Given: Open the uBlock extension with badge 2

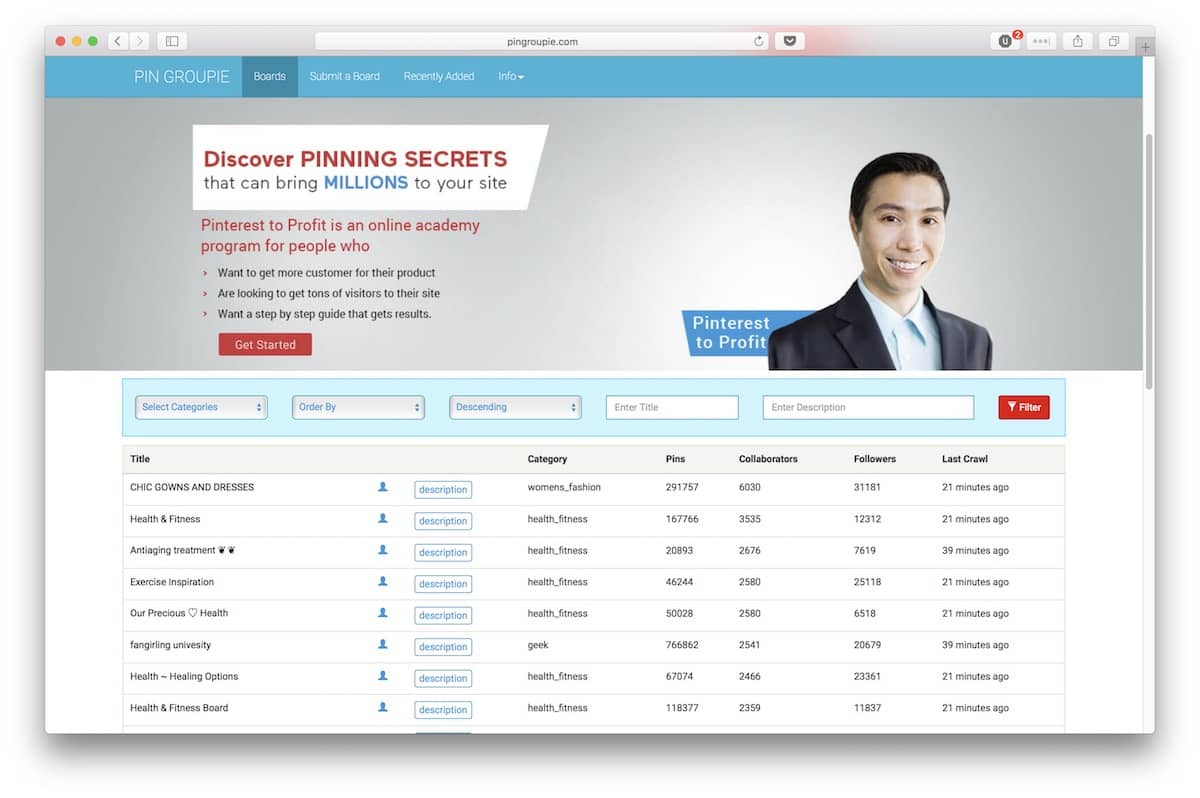Looking at the screenshot, I should [1005, 41].
